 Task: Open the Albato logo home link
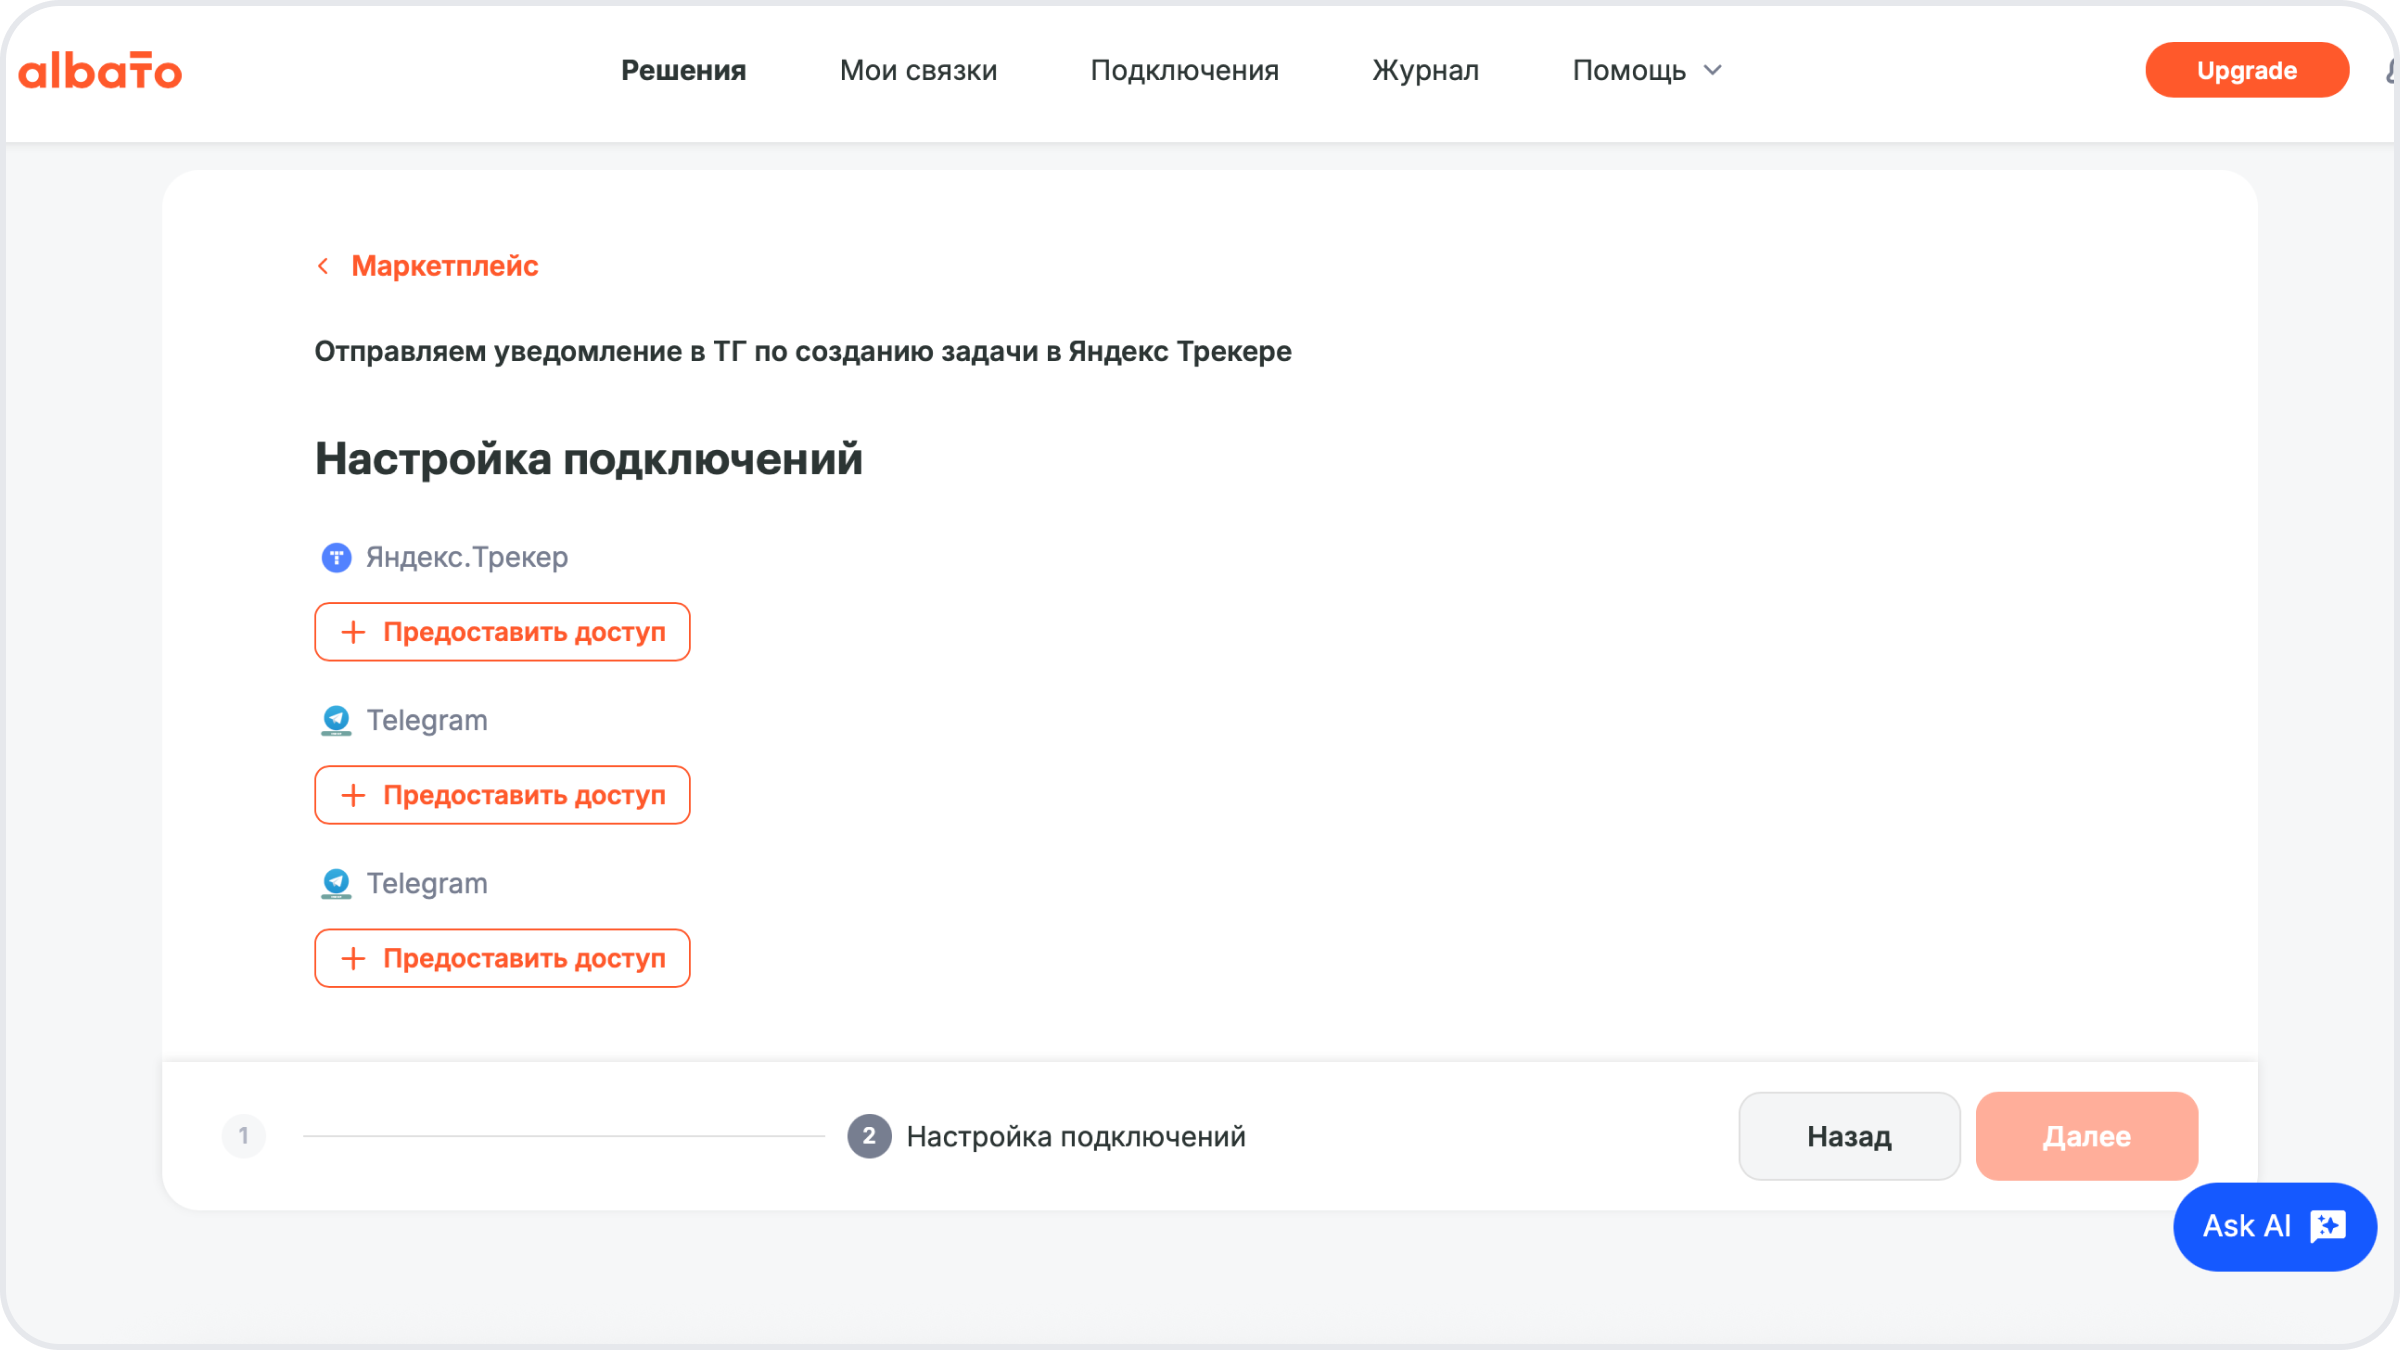100,71
